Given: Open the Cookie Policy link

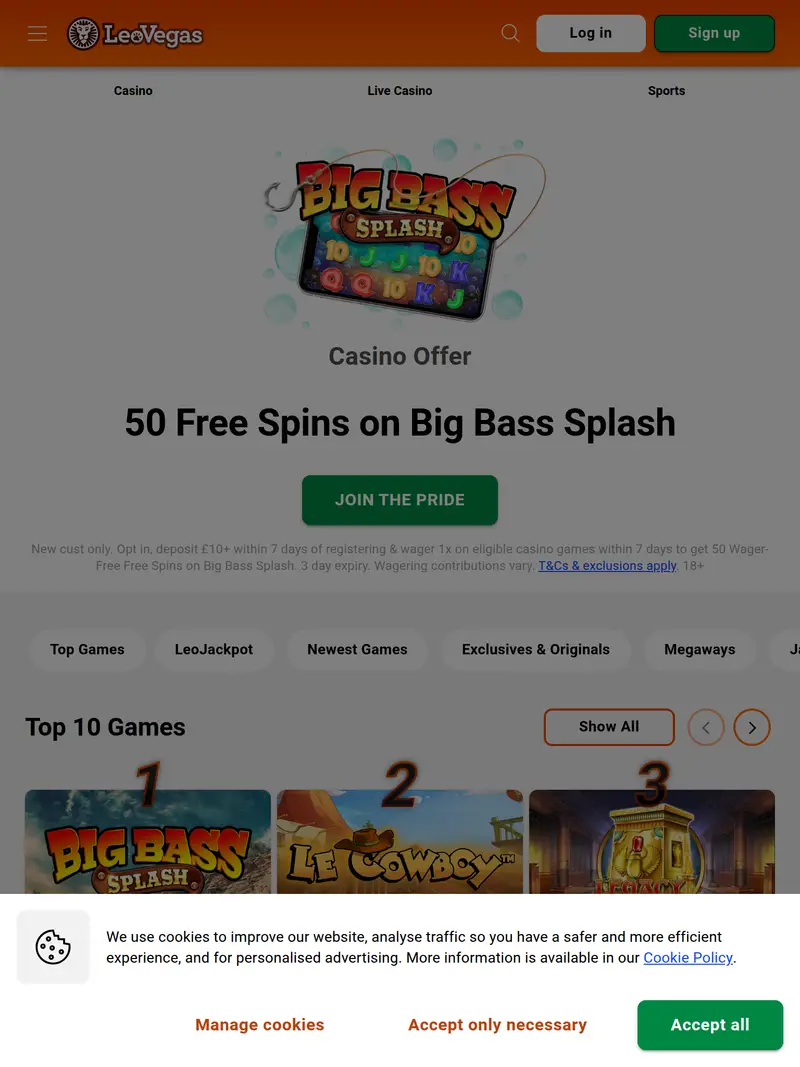Looking at the screenshot, I should tap(688, 957).
